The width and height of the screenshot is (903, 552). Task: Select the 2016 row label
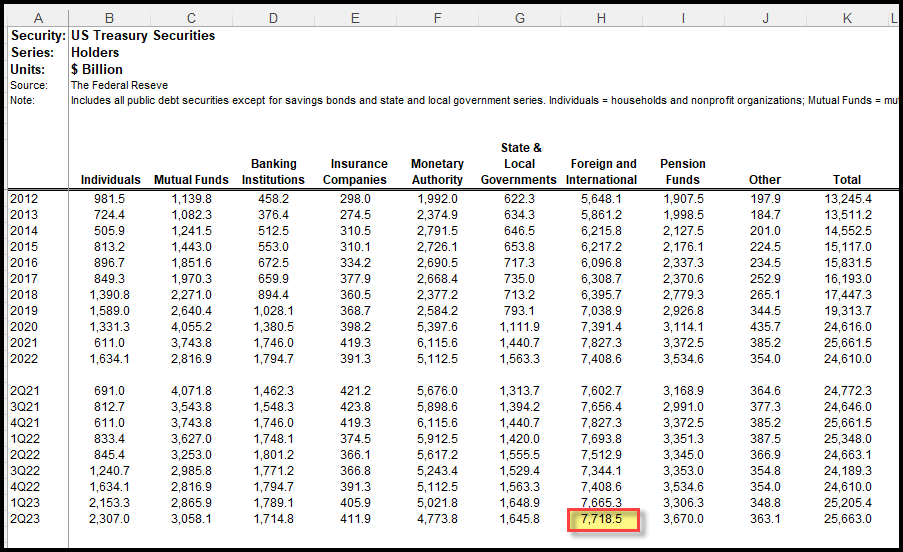point(24,263)
